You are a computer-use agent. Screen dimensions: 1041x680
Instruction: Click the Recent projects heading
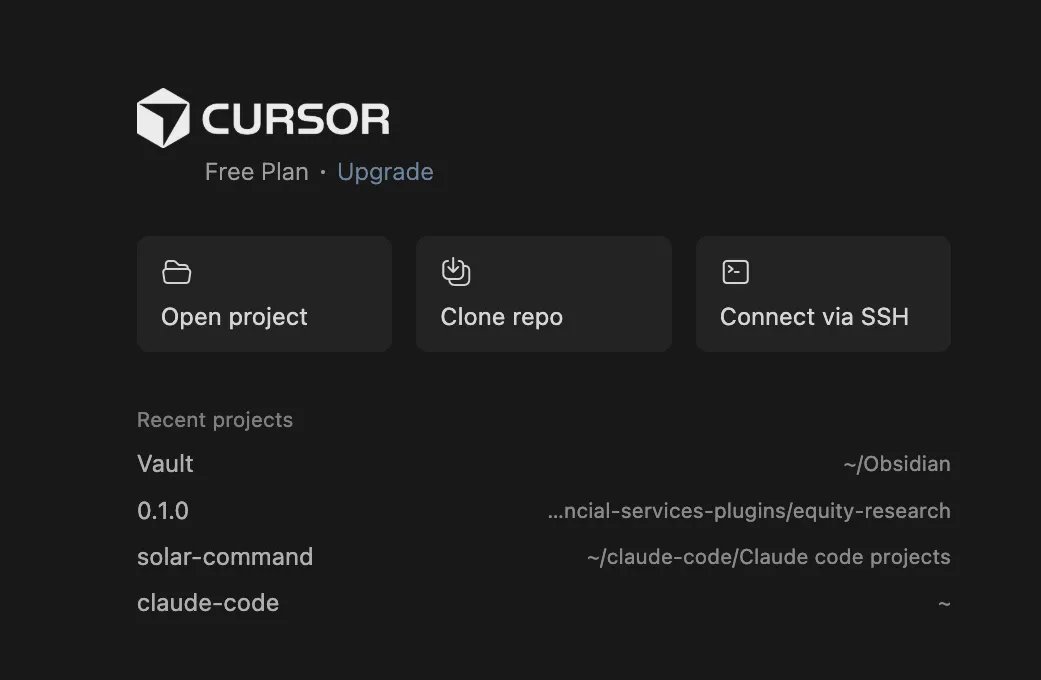(x=214, y=420)
